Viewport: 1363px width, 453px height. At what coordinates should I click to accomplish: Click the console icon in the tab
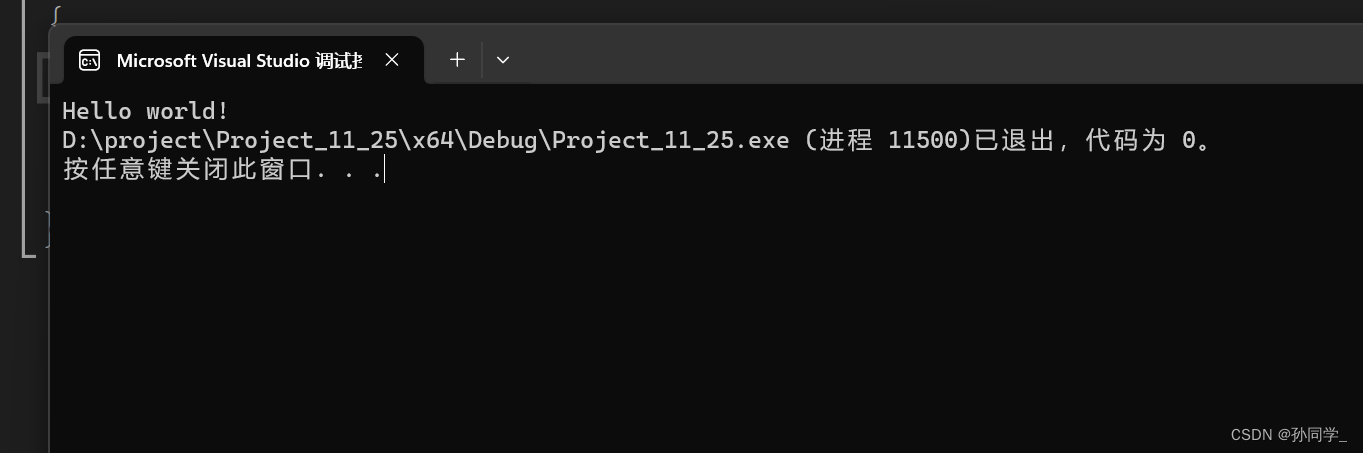(x=89, y=60)
